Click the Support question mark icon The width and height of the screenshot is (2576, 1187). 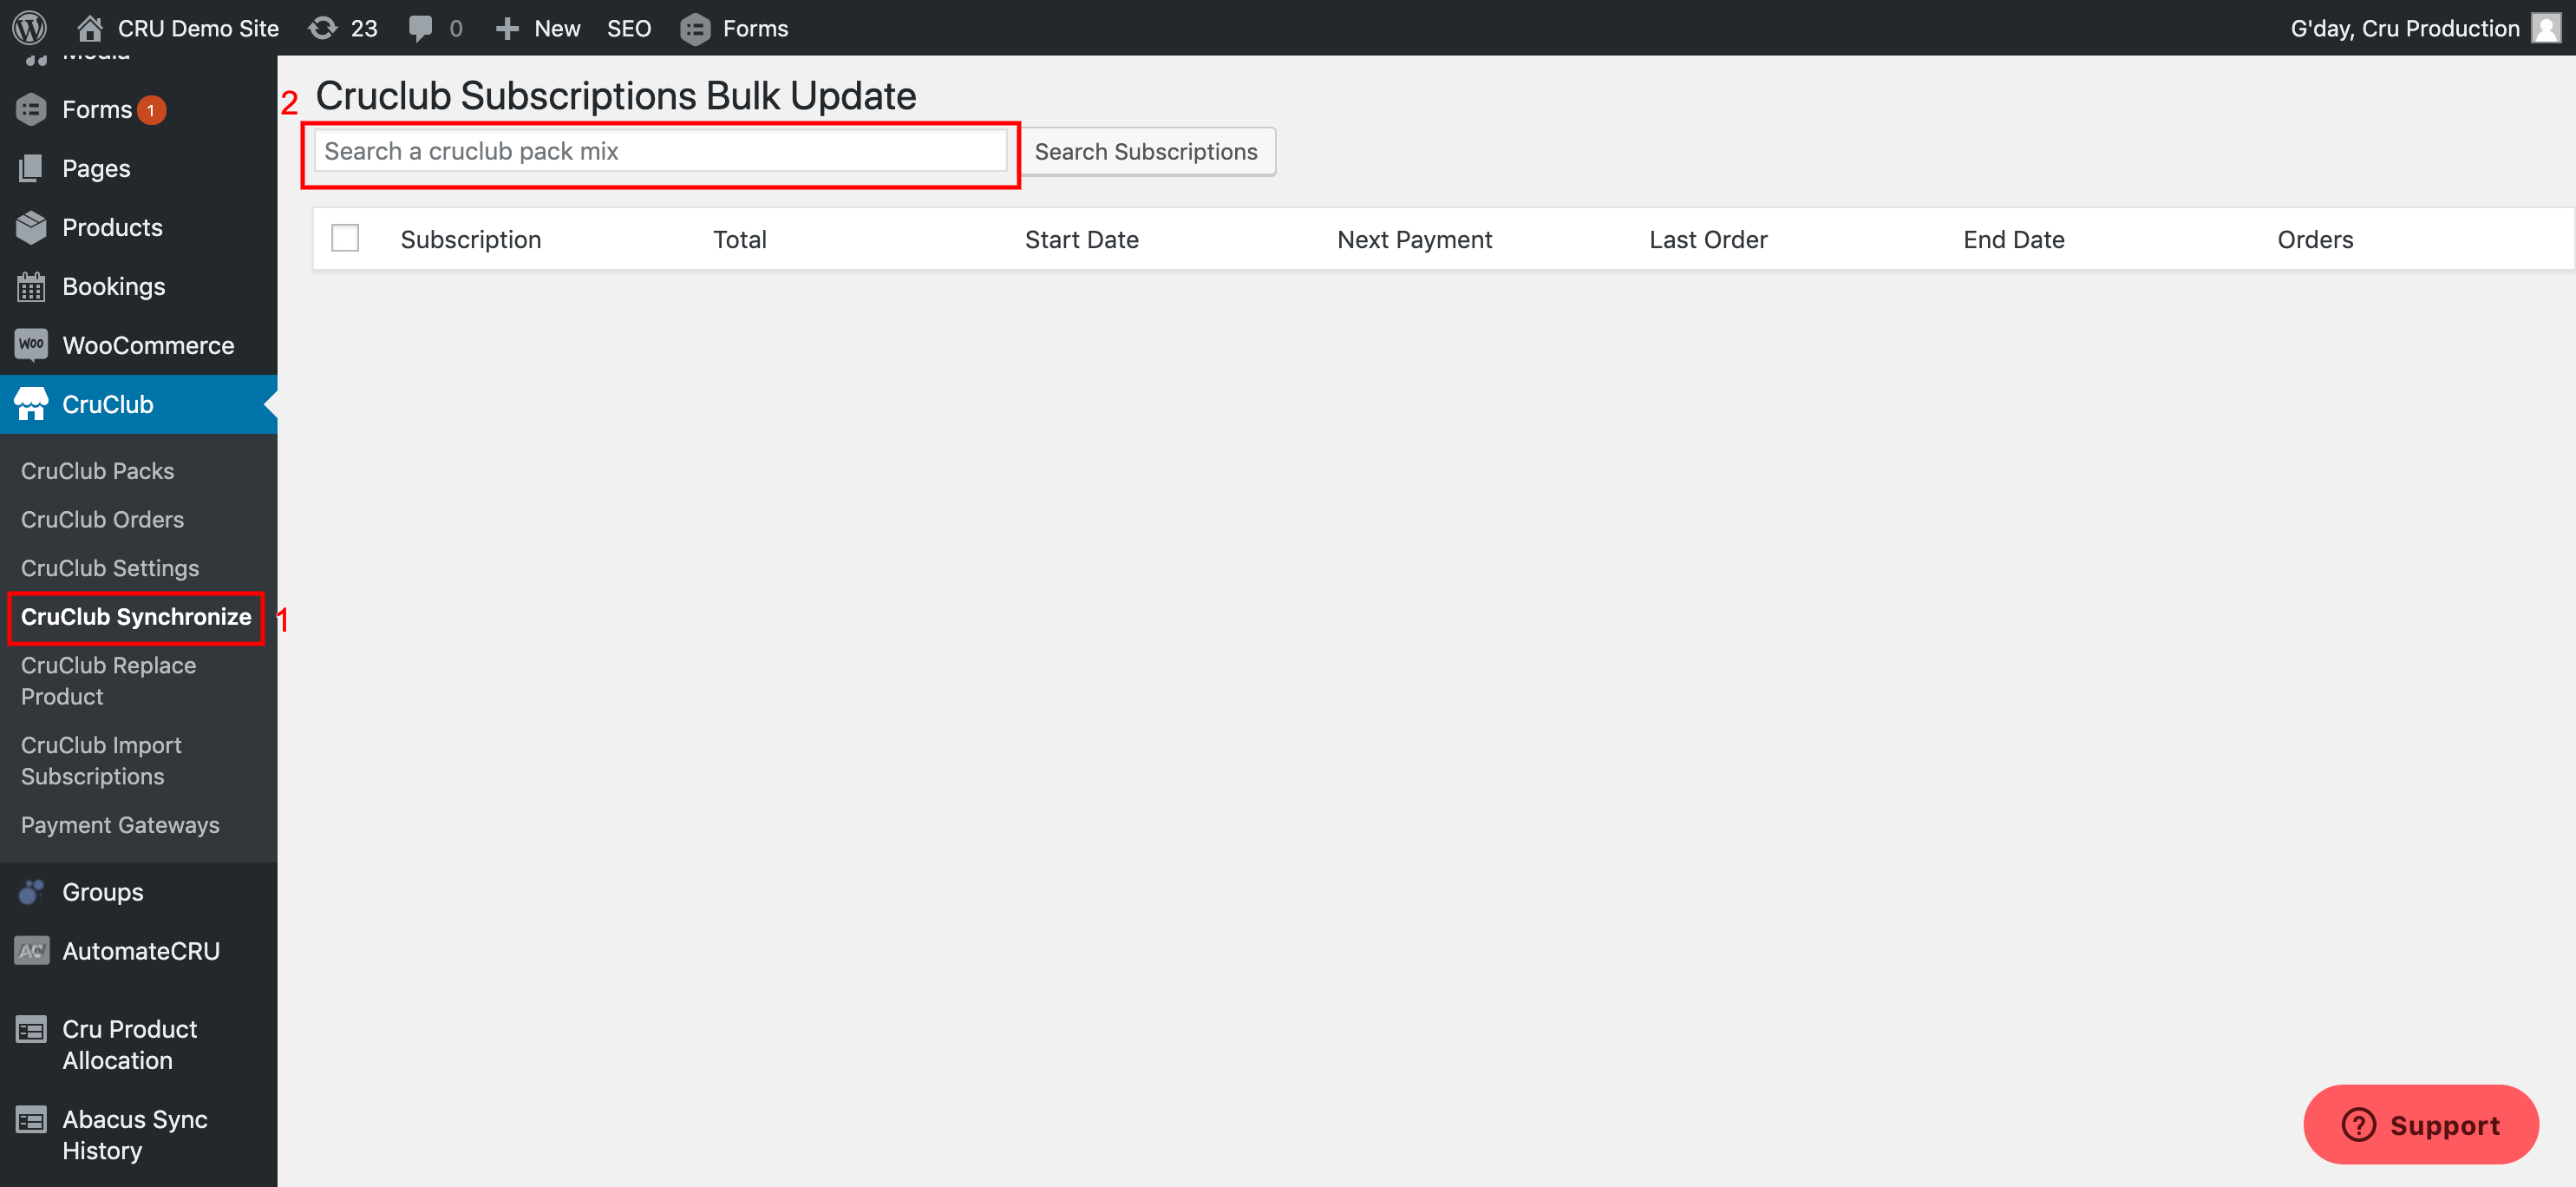click(2358, 1124)
